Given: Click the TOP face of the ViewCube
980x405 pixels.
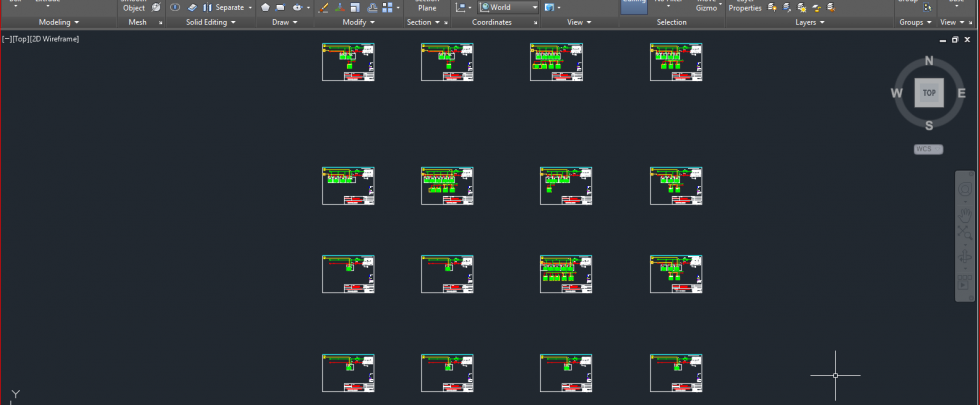Looking at the screenshot, I should click(x=929, y=92).
